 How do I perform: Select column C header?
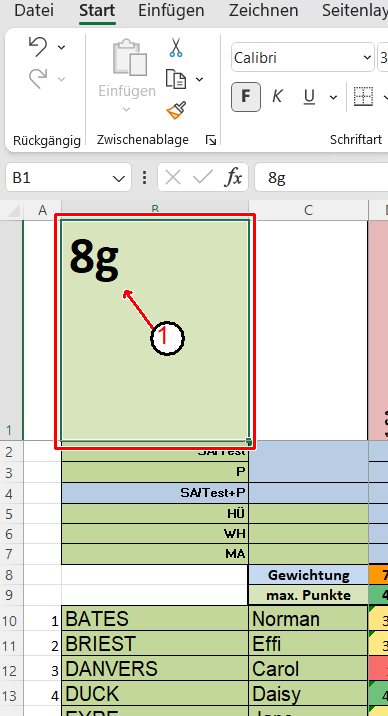(x=309, y=210)
